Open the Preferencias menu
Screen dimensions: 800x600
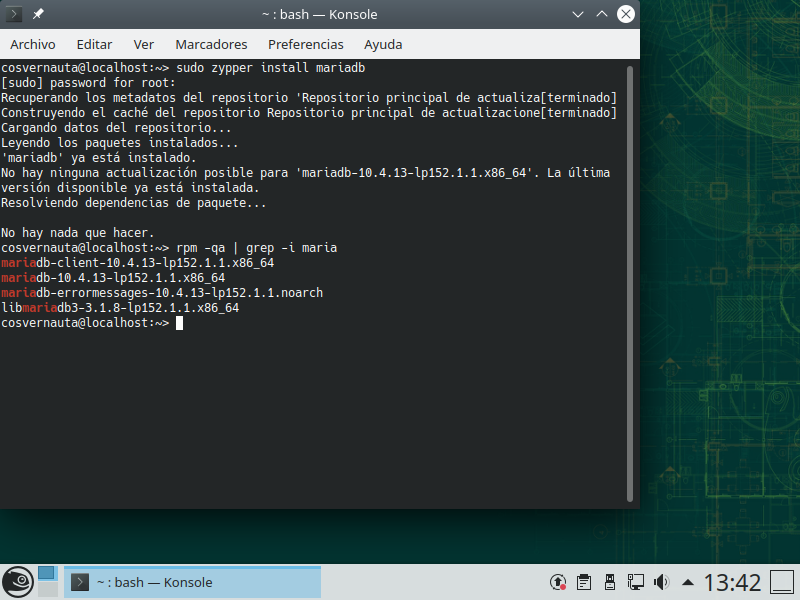point(306,44)
